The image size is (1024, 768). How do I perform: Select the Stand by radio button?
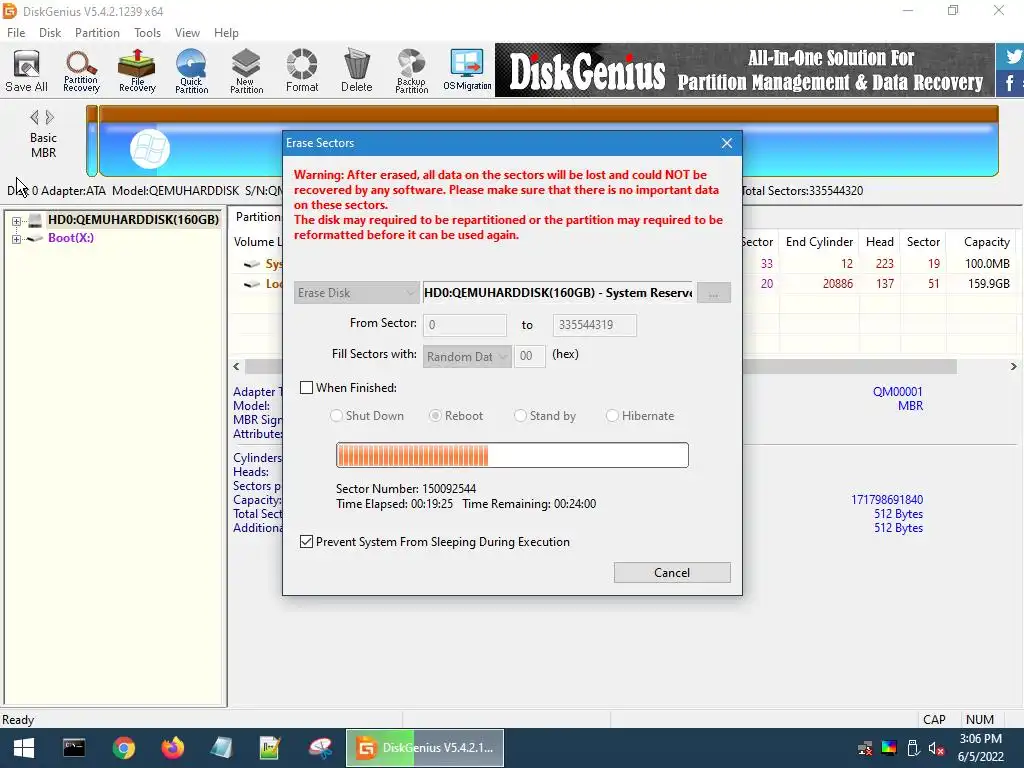click(520, 415)
